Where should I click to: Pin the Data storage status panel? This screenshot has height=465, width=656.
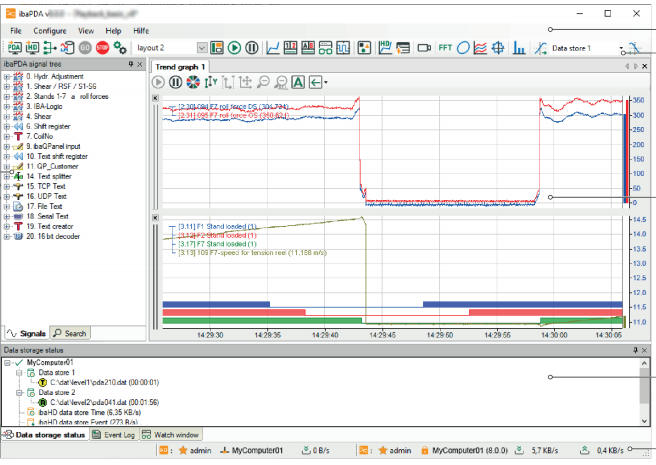634,350
